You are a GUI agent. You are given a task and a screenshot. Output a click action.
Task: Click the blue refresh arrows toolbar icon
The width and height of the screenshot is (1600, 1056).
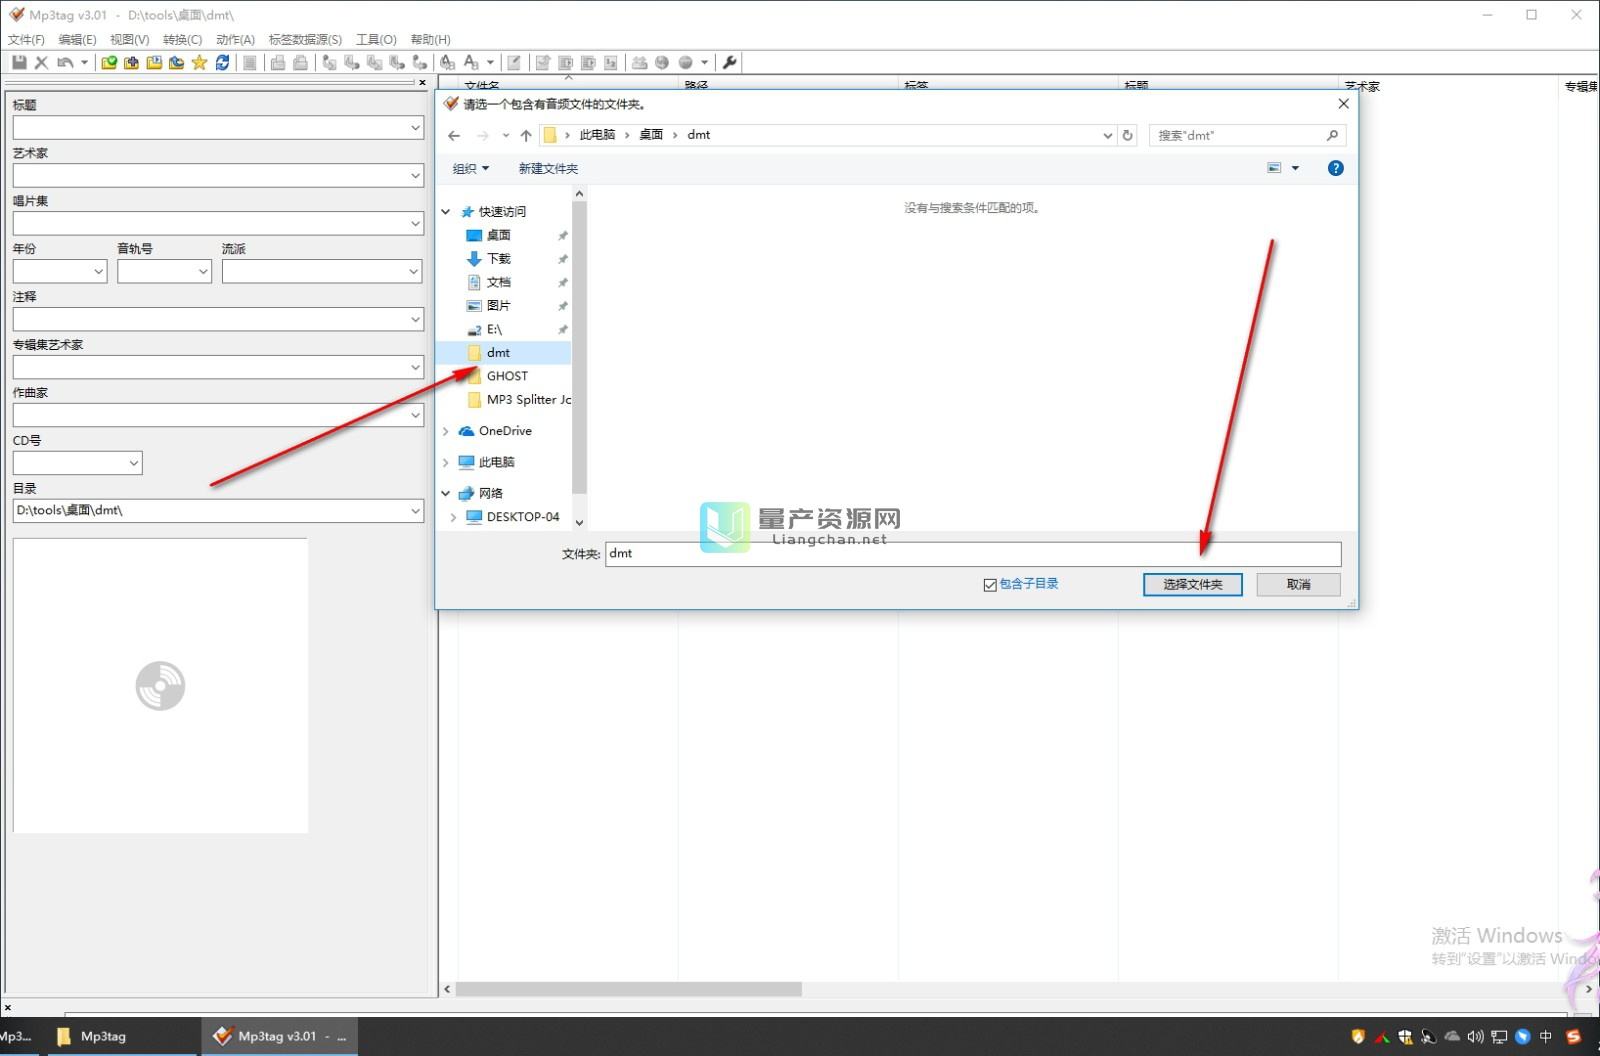222,62
